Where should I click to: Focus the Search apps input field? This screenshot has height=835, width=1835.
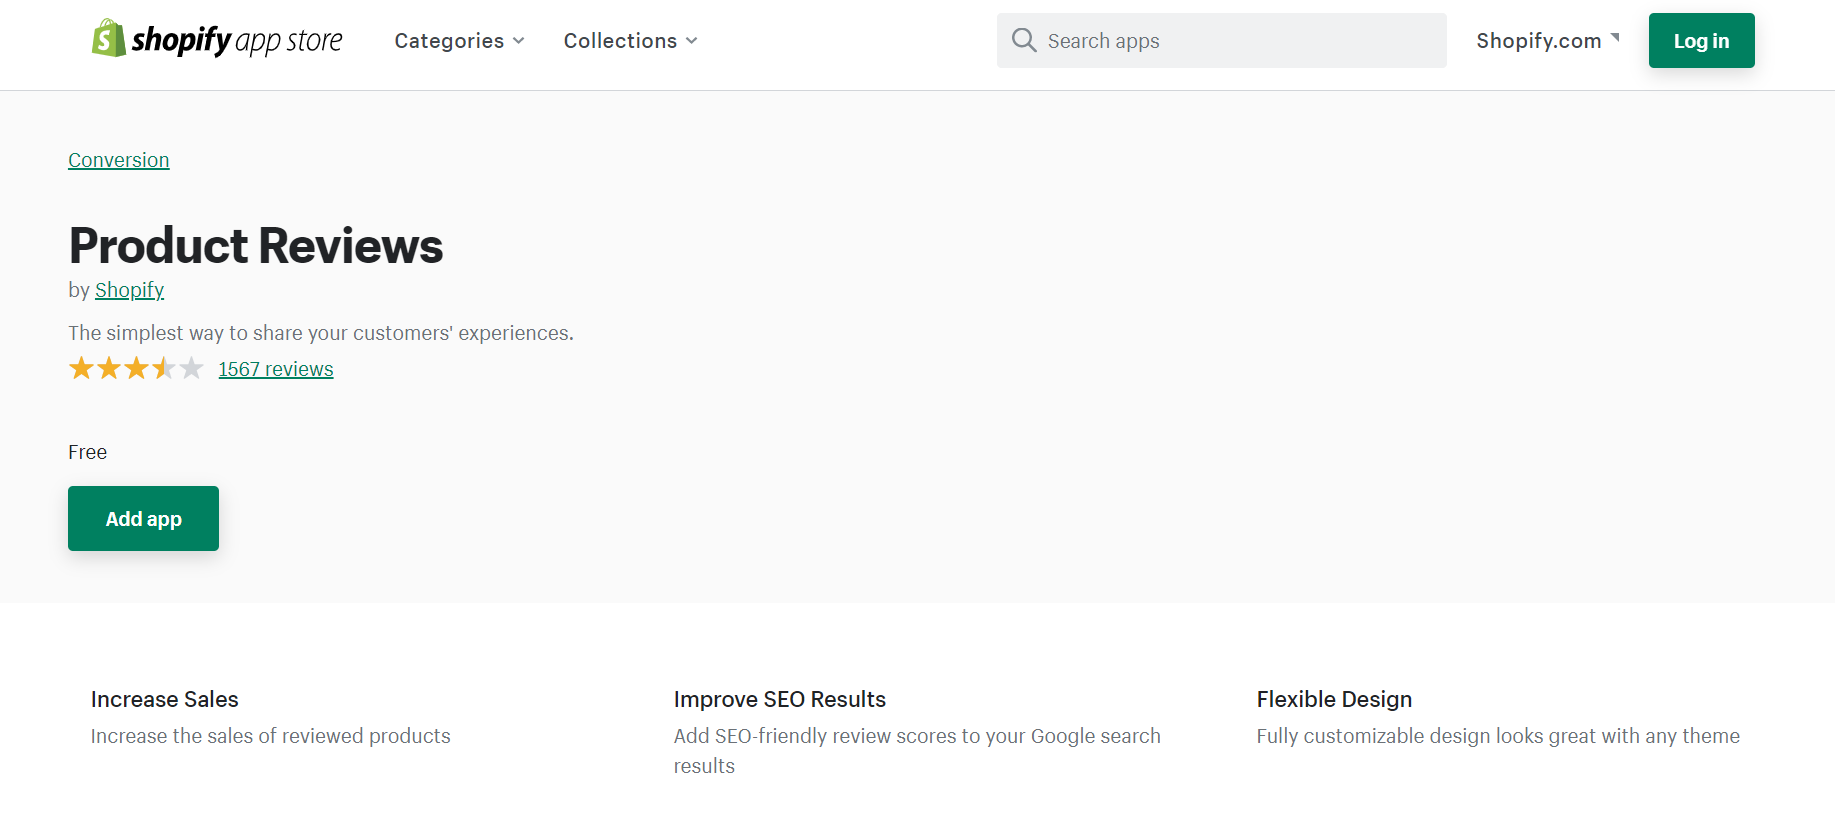1221,41
